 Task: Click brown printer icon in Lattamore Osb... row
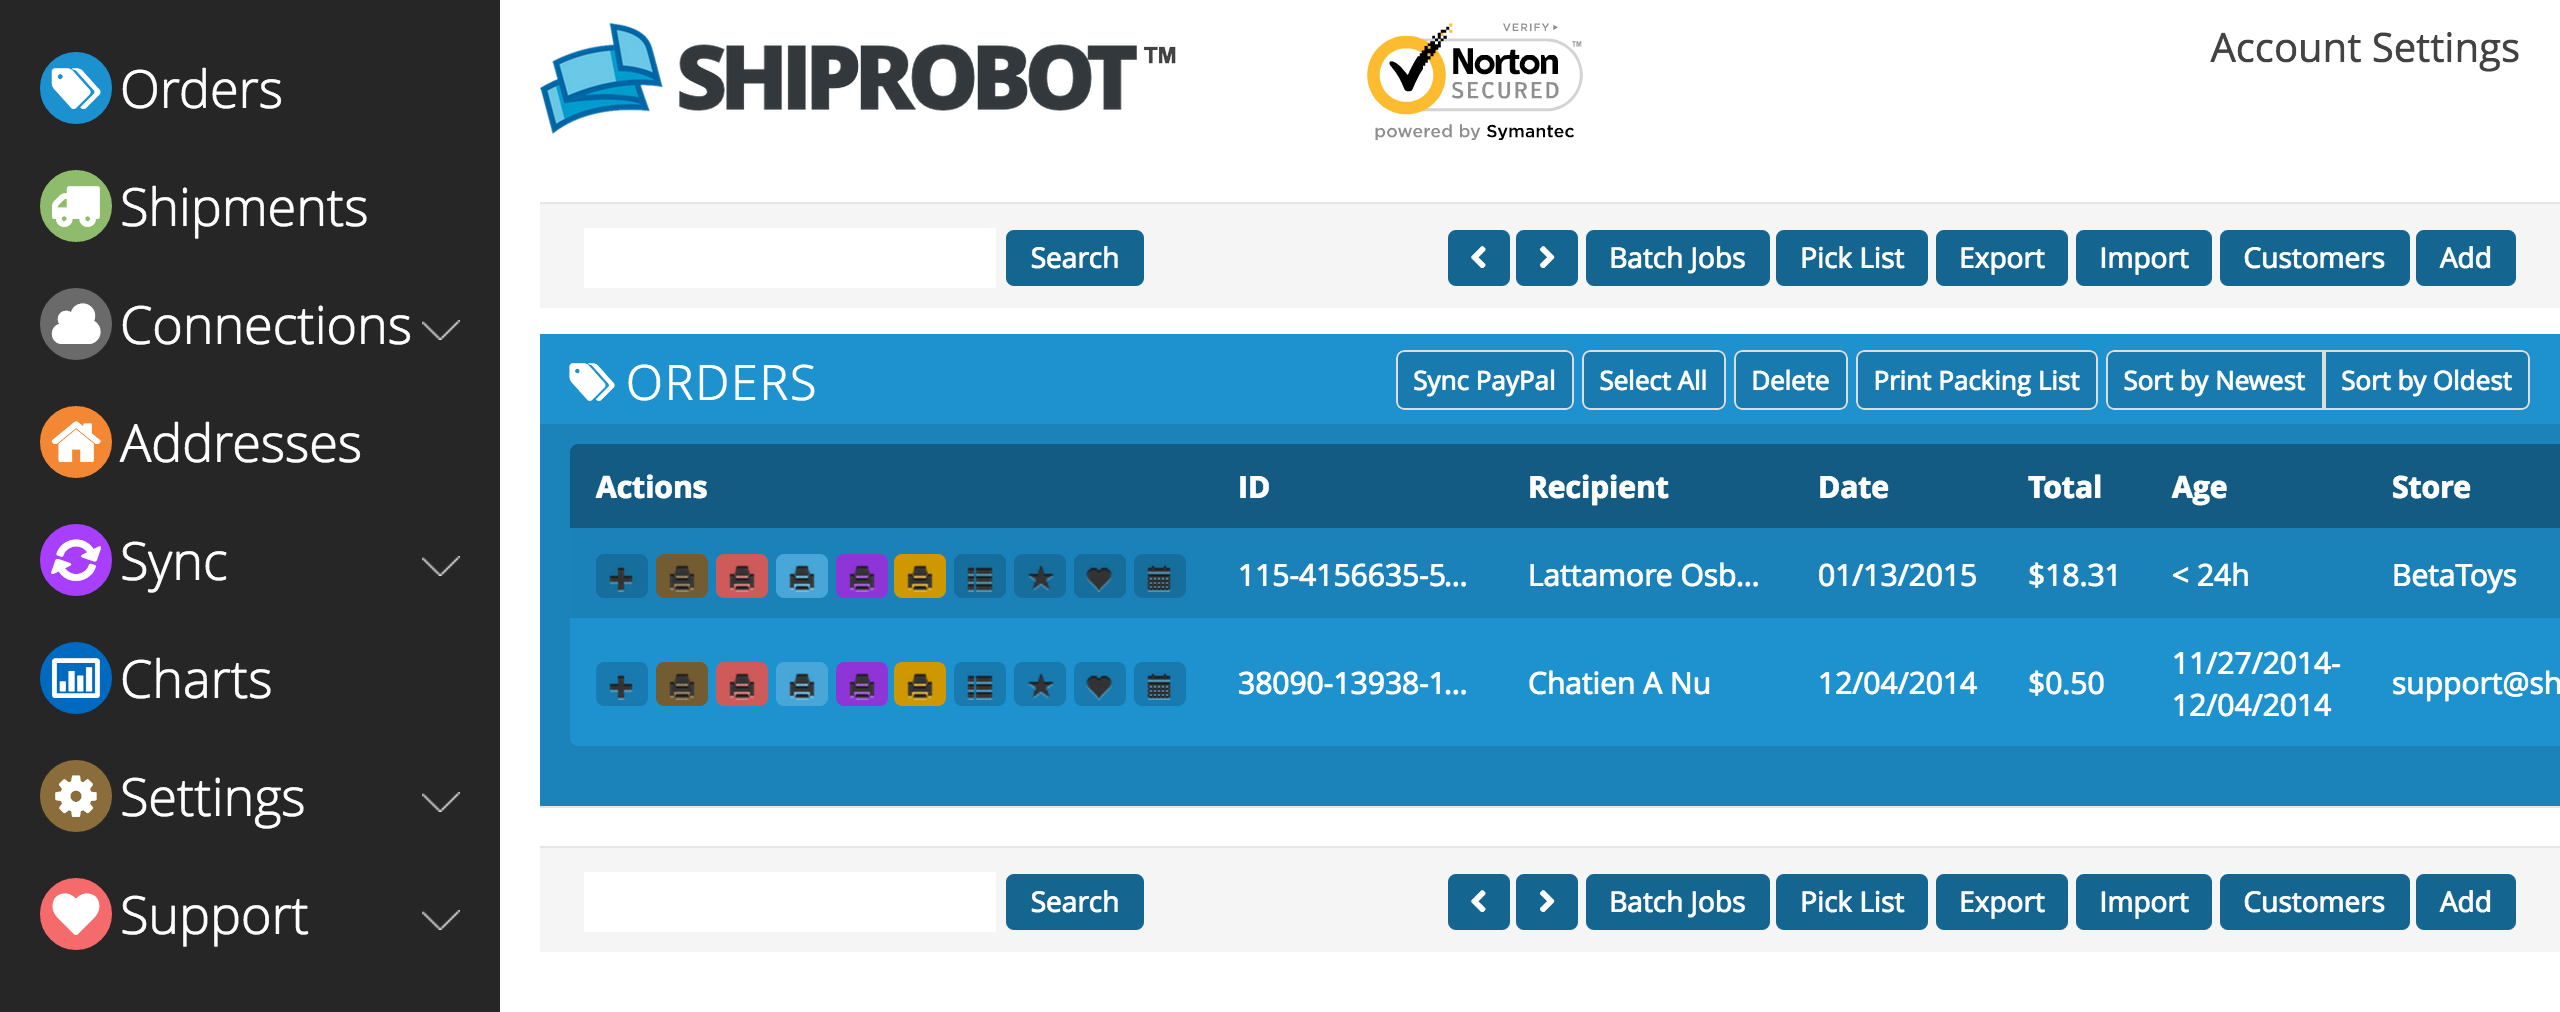pyautogui.click(x=681, y=577)
